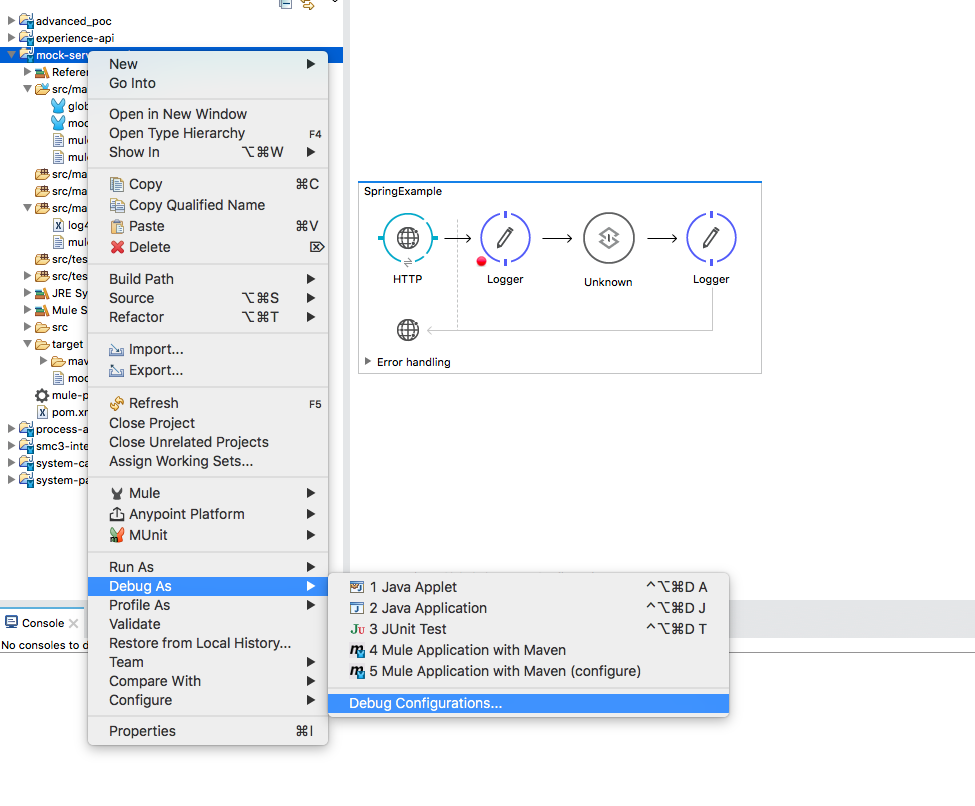
Task: Collapse the mock-service project tree
Action: (11, 55)
